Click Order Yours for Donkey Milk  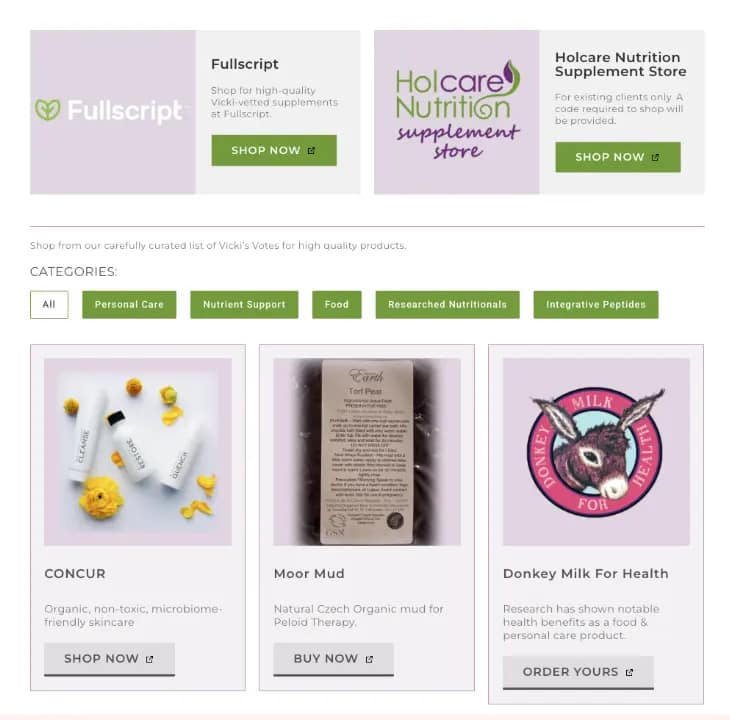tap(578, 672)
